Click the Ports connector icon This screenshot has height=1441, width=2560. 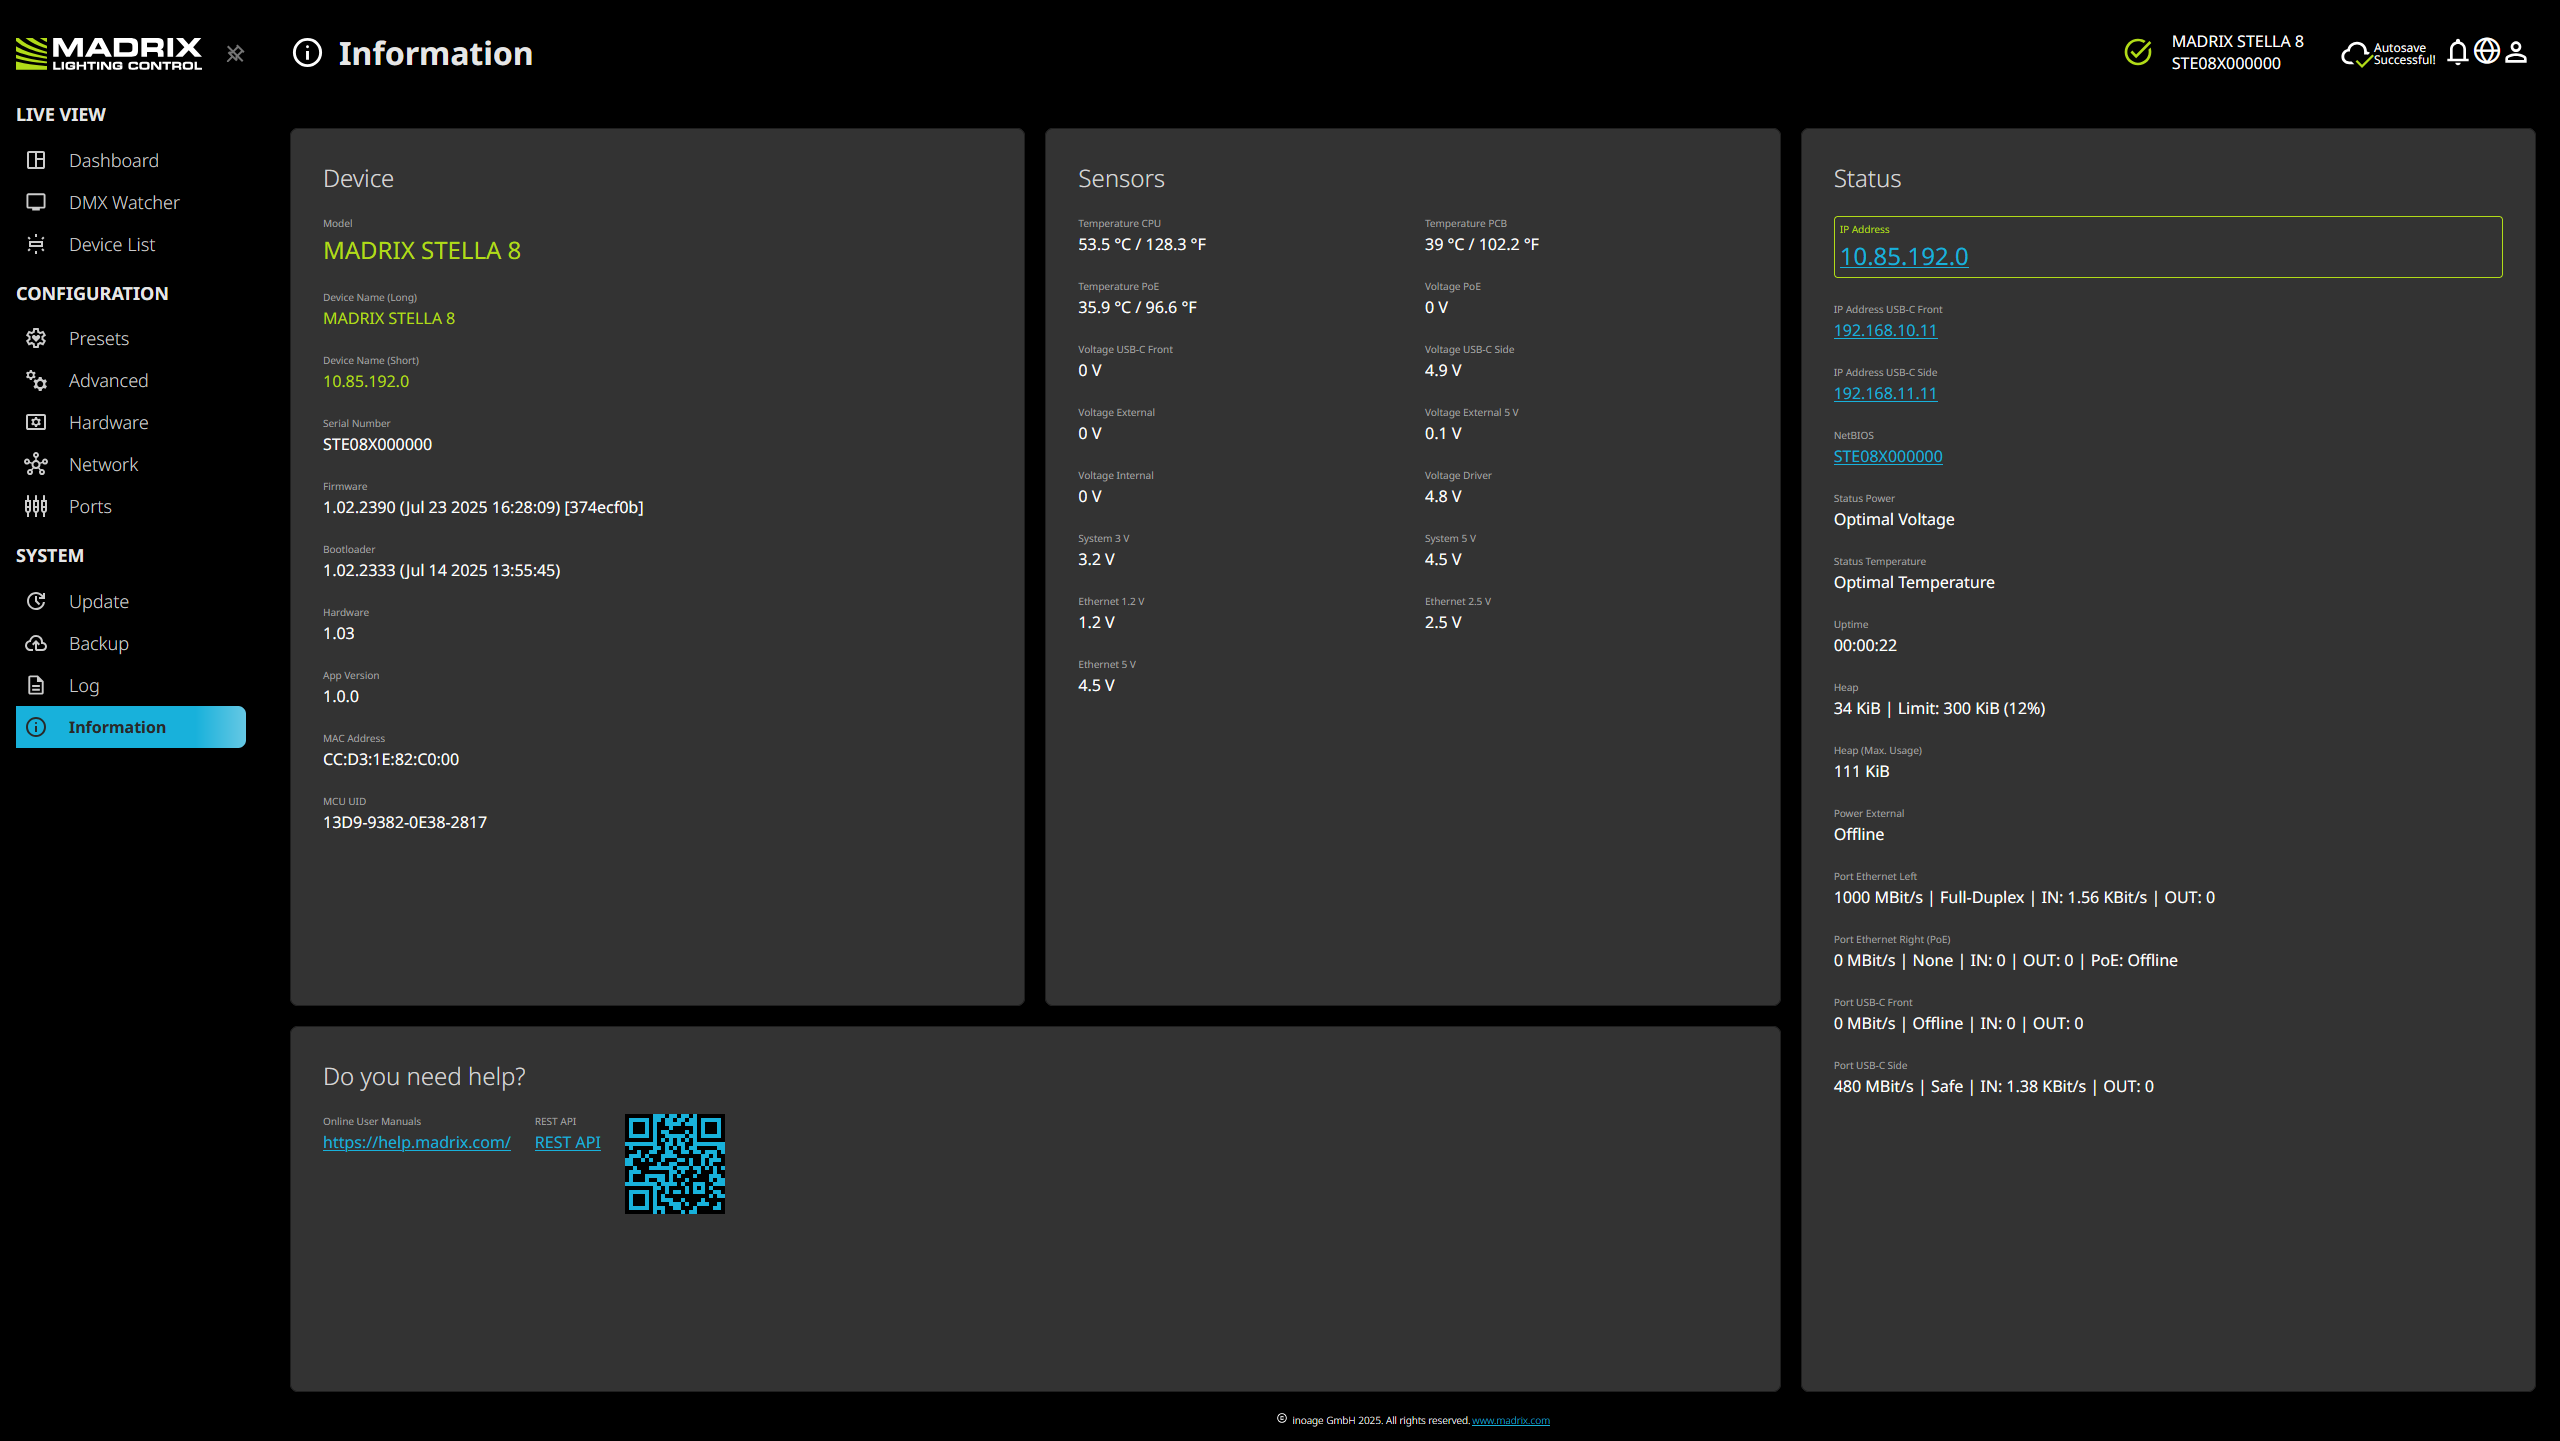36,506
